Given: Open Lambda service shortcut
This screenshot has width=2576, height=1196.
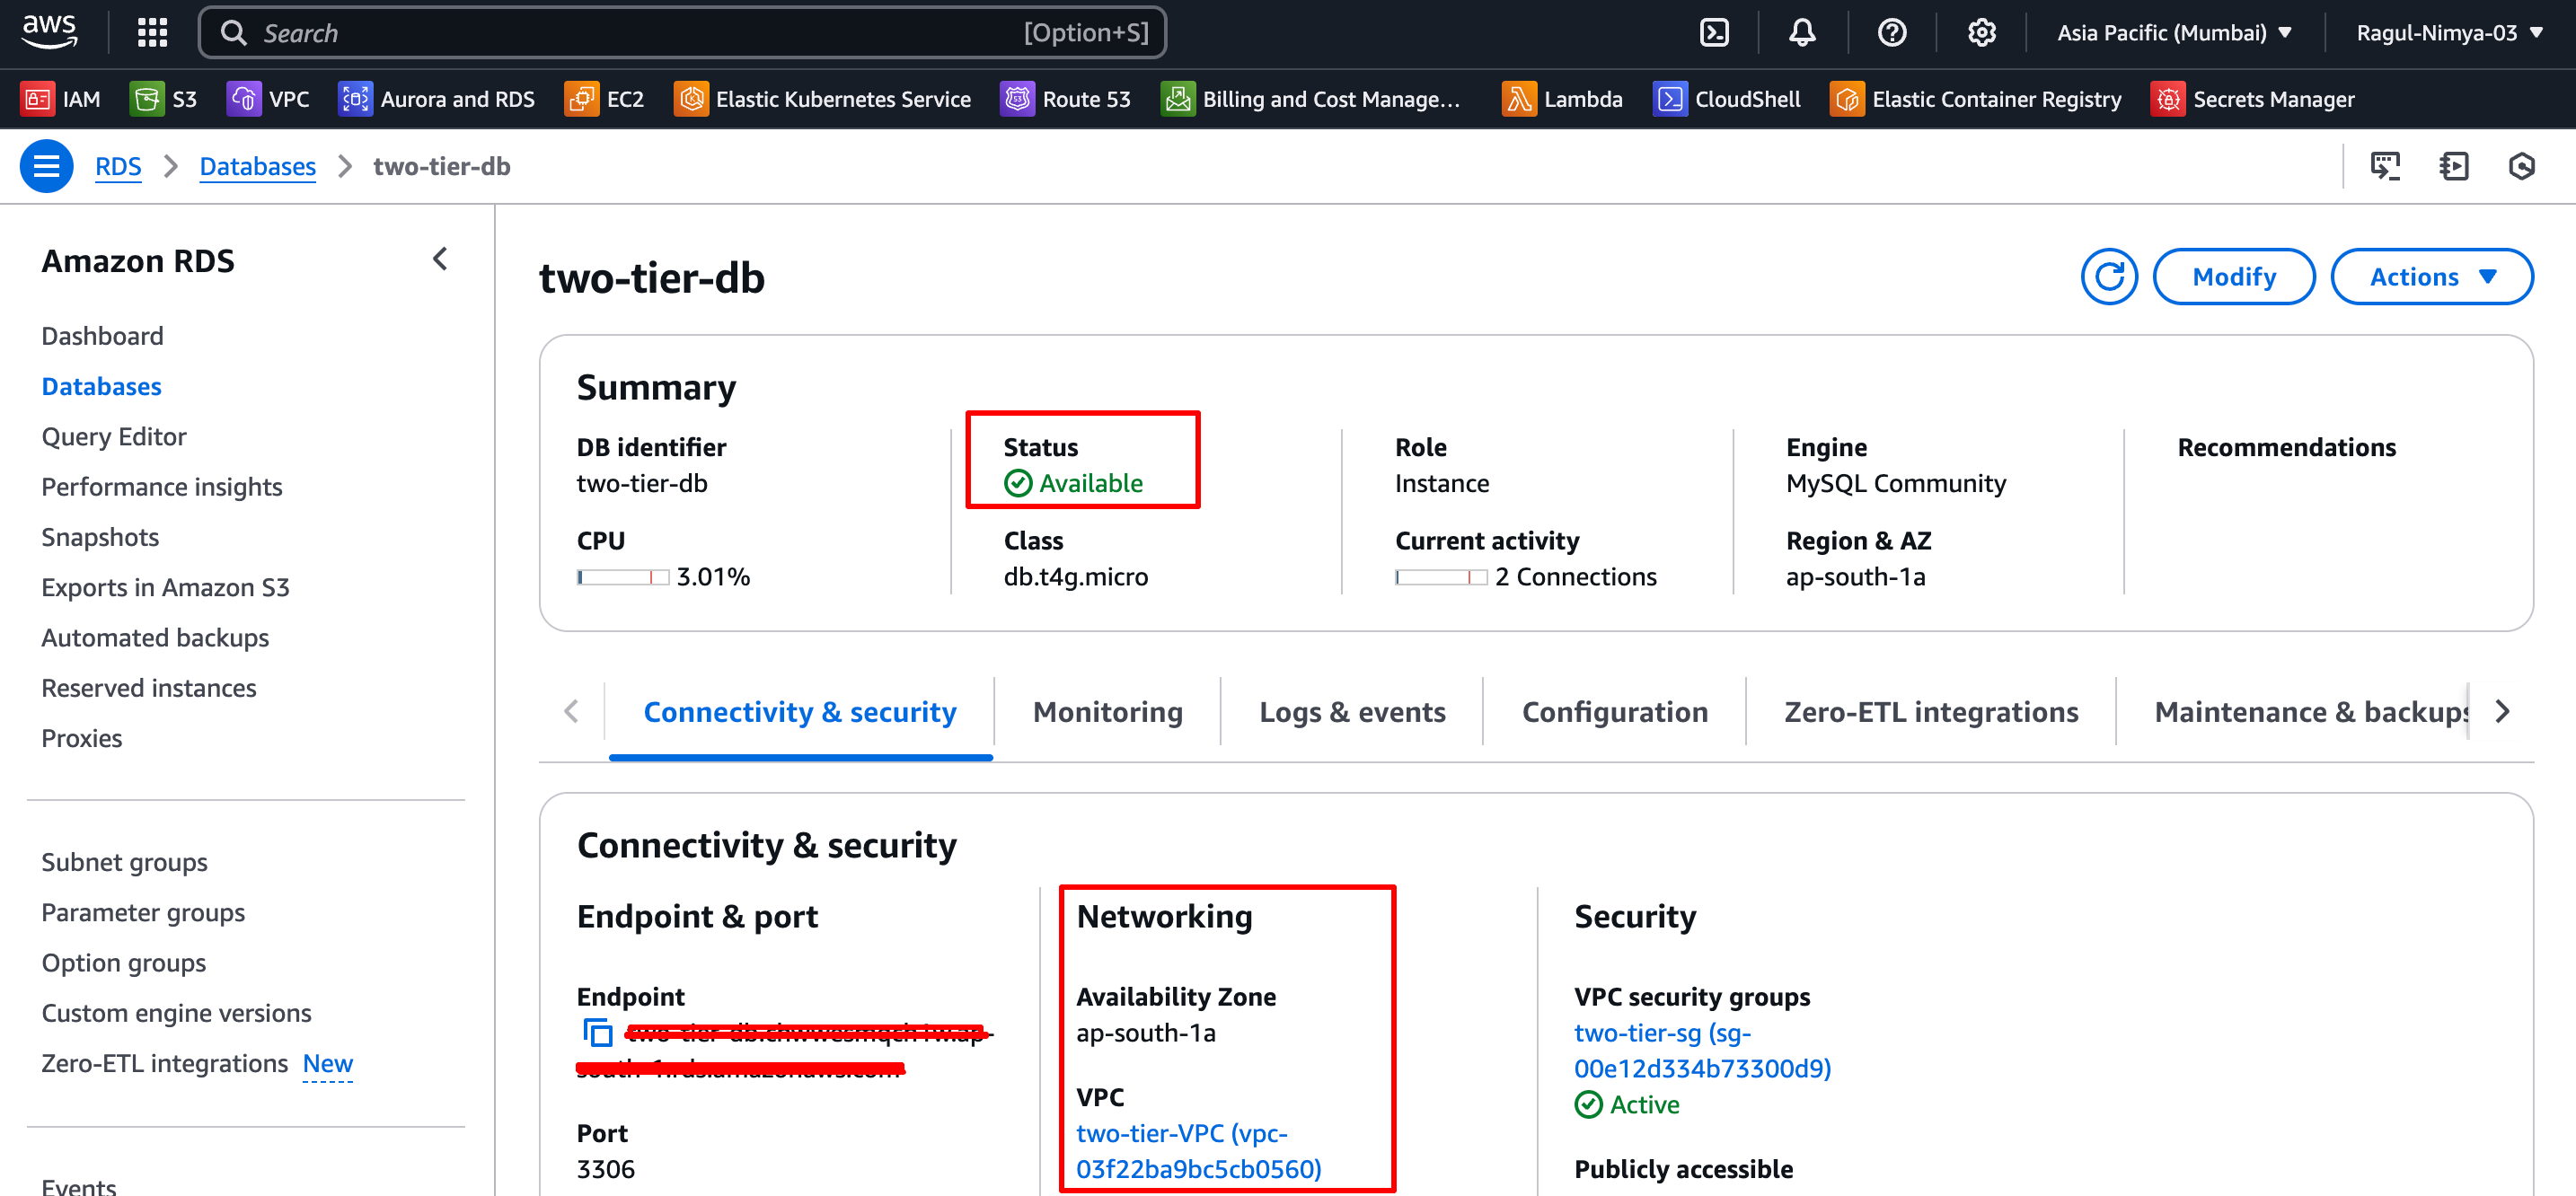Looking at the screenshot, I should 1562,99.
